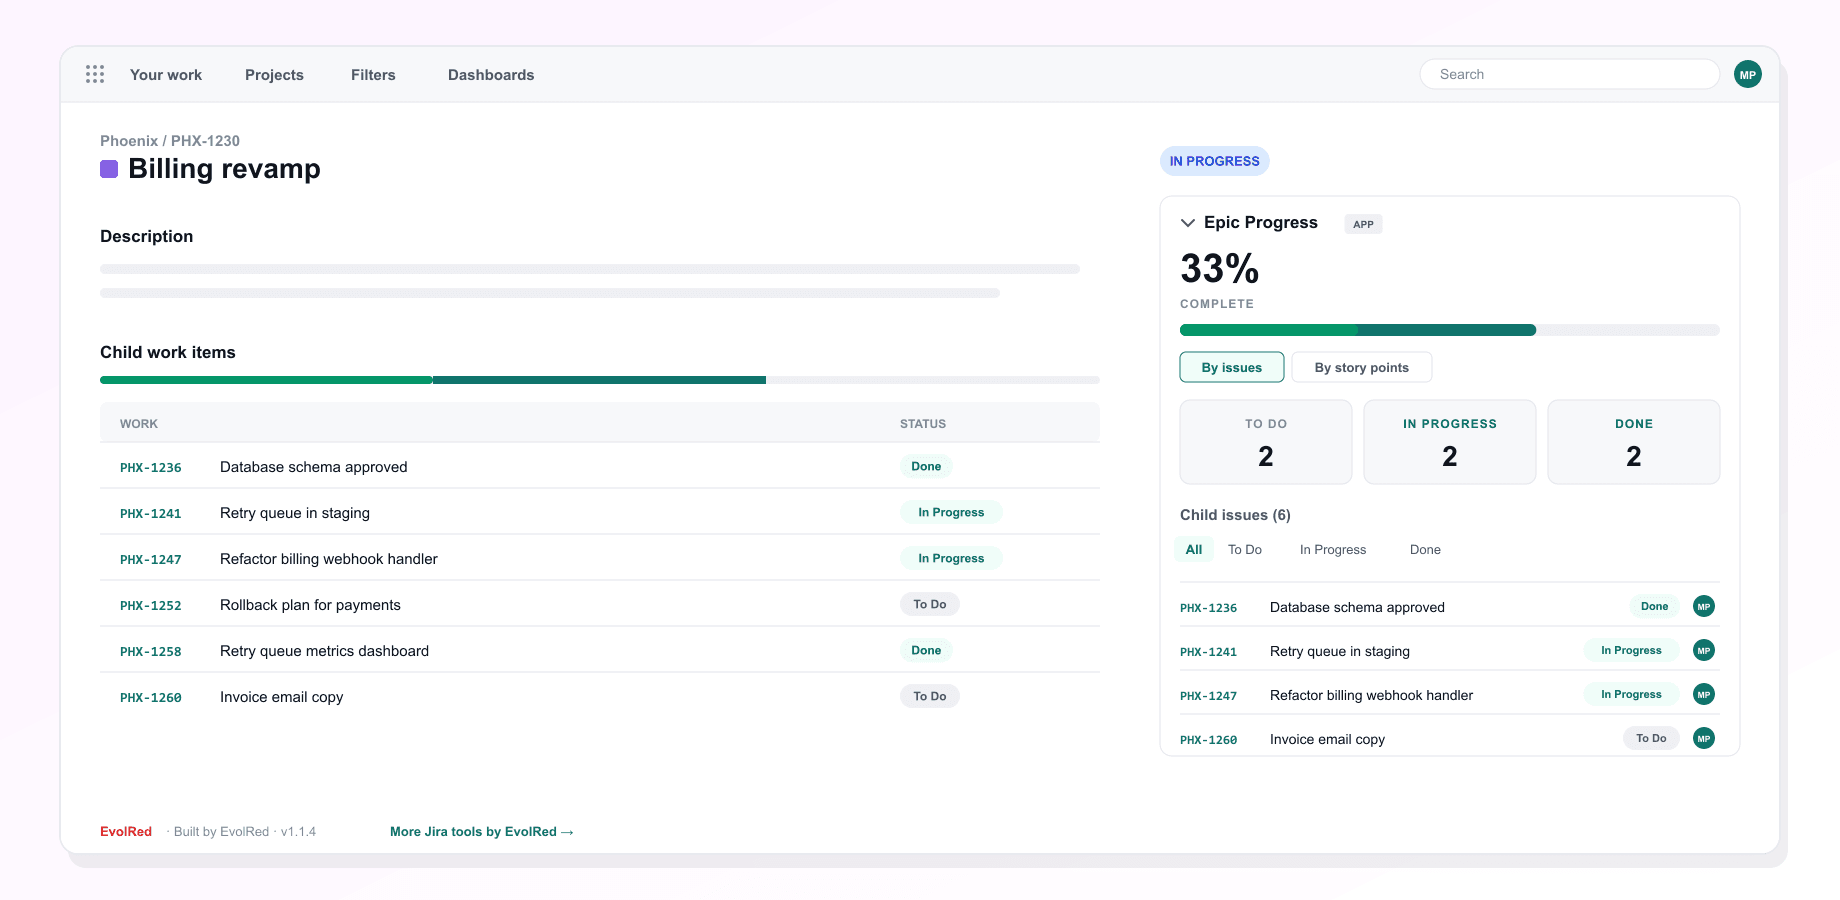The width and height of the screenshot is (1840, 900).
Task: Click the 33% complete figure
Action: click(1220, 268)
